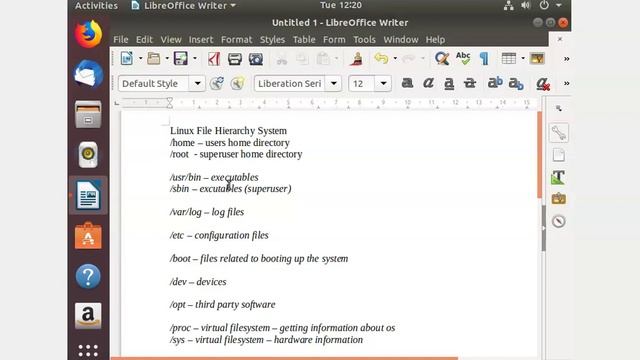Open the Insert Table dropdown arrow
640x360 pixels.
(523, 59)
